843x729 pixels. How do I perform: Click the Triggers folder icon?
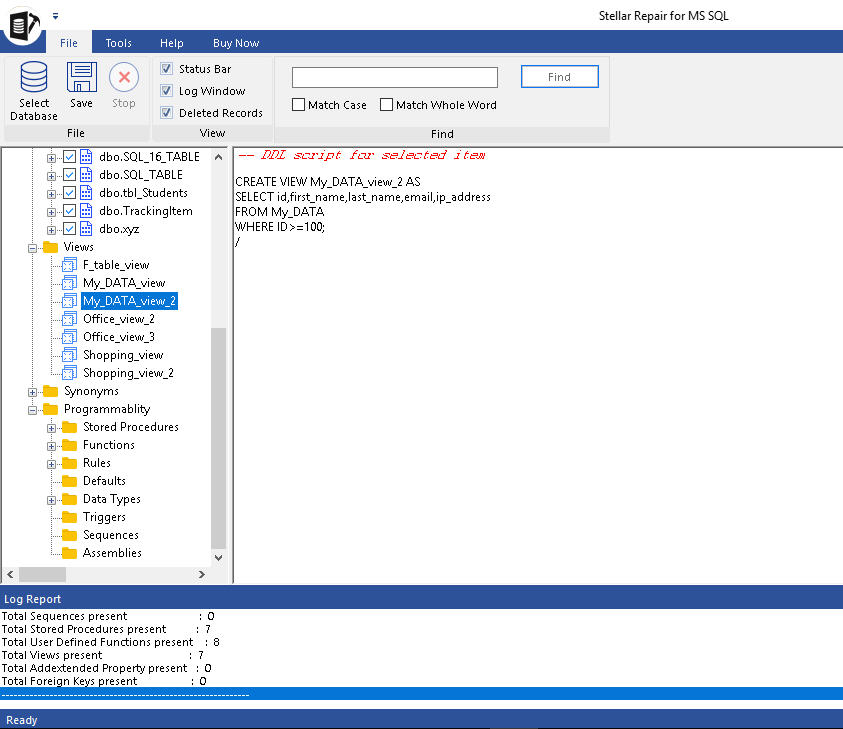click(69, 517)
